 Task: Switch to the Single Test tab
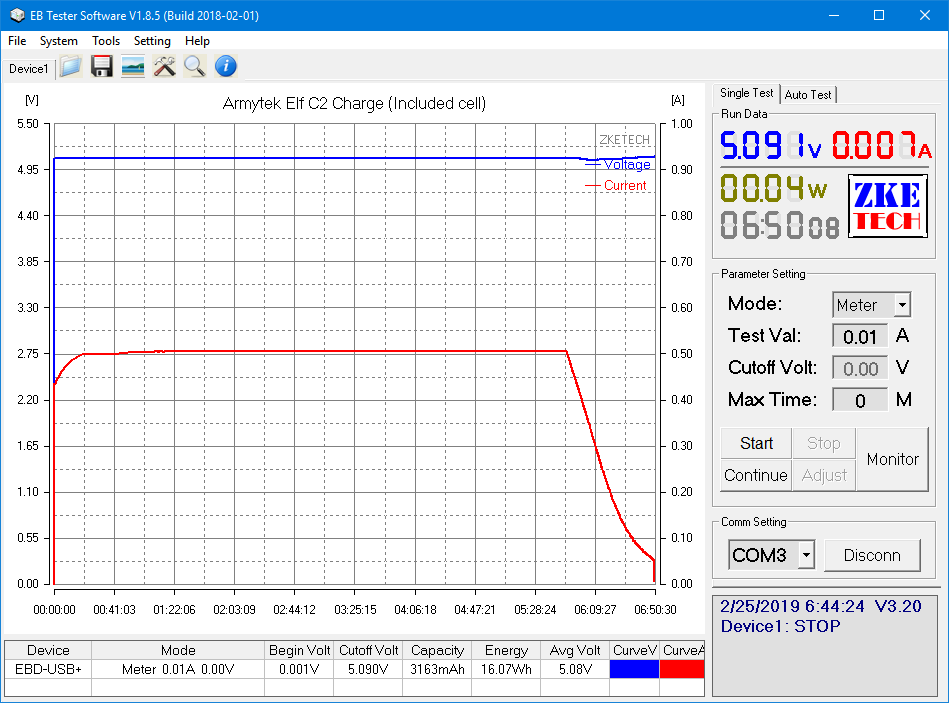pyautogui.click(x=746, y=93)
